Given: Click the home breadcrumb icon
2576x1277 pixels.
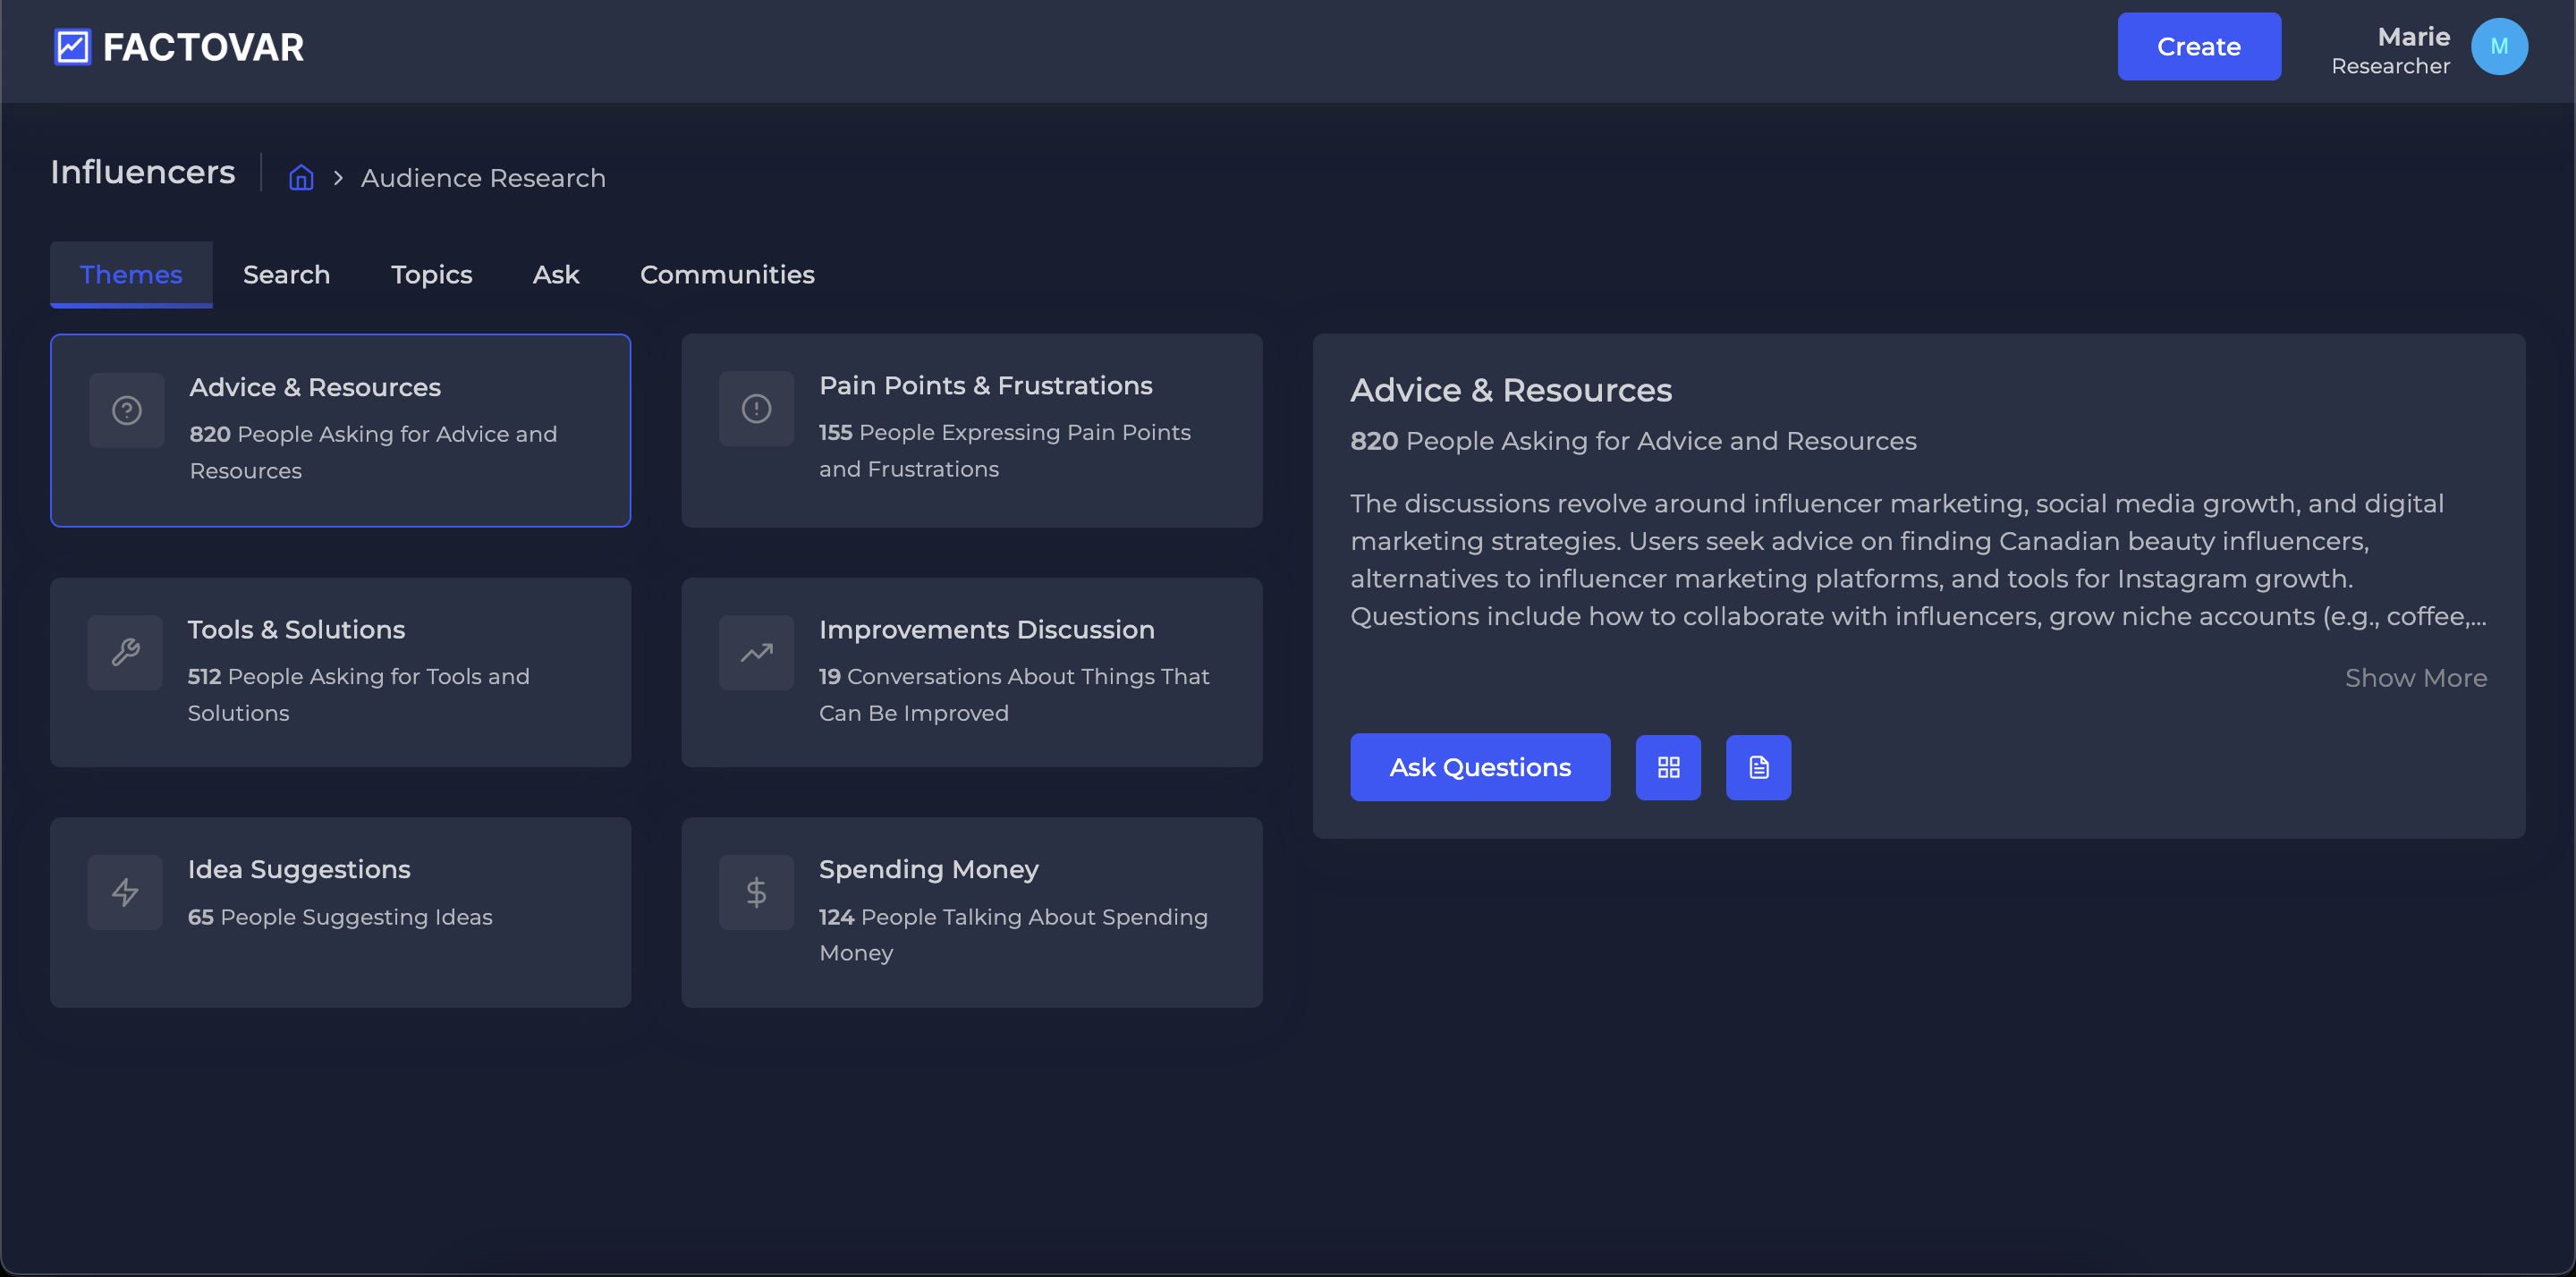Looking at the screenshot, I should tap(301, 178).
